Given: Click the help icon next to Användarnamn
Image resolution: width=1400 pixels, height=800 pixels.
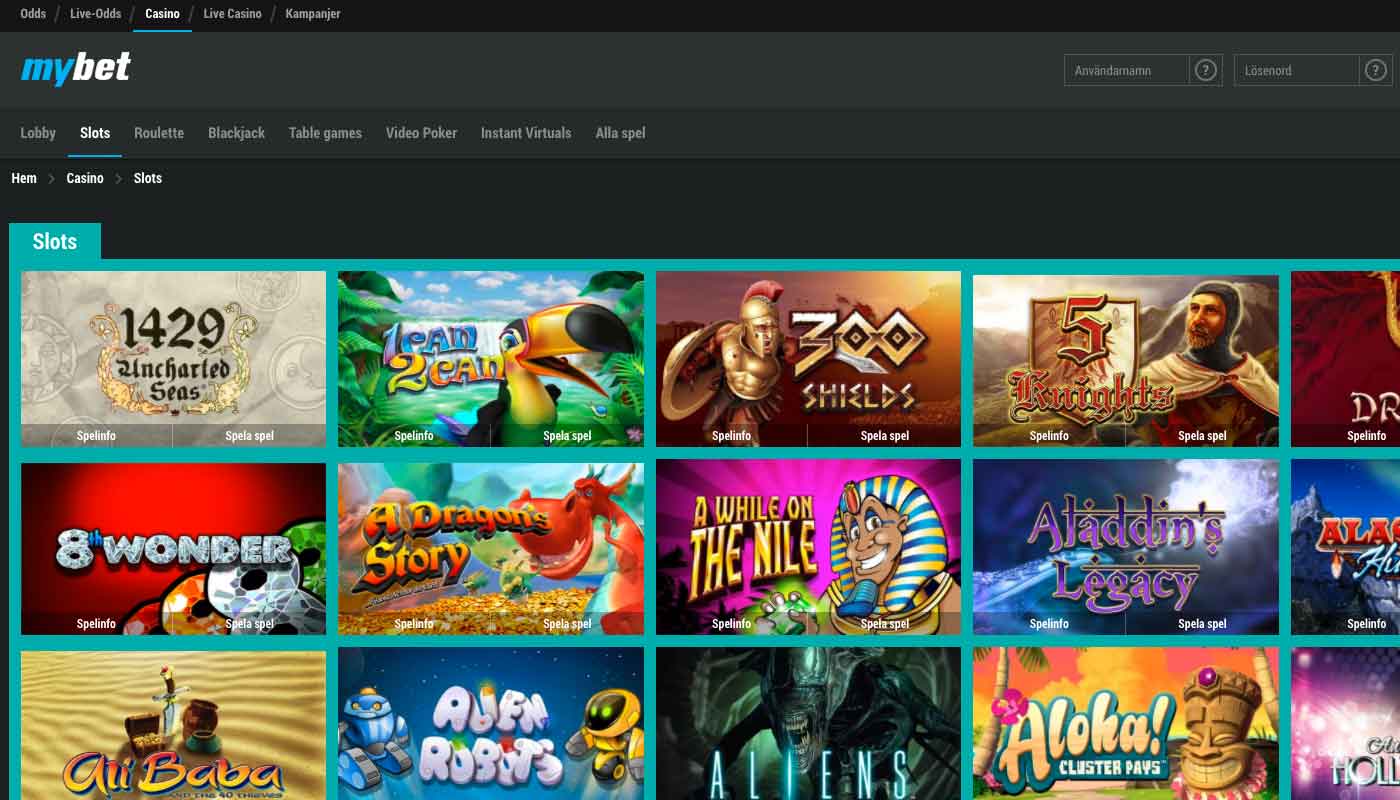Looking at the screenshot, I should (x=1206, y=70).
